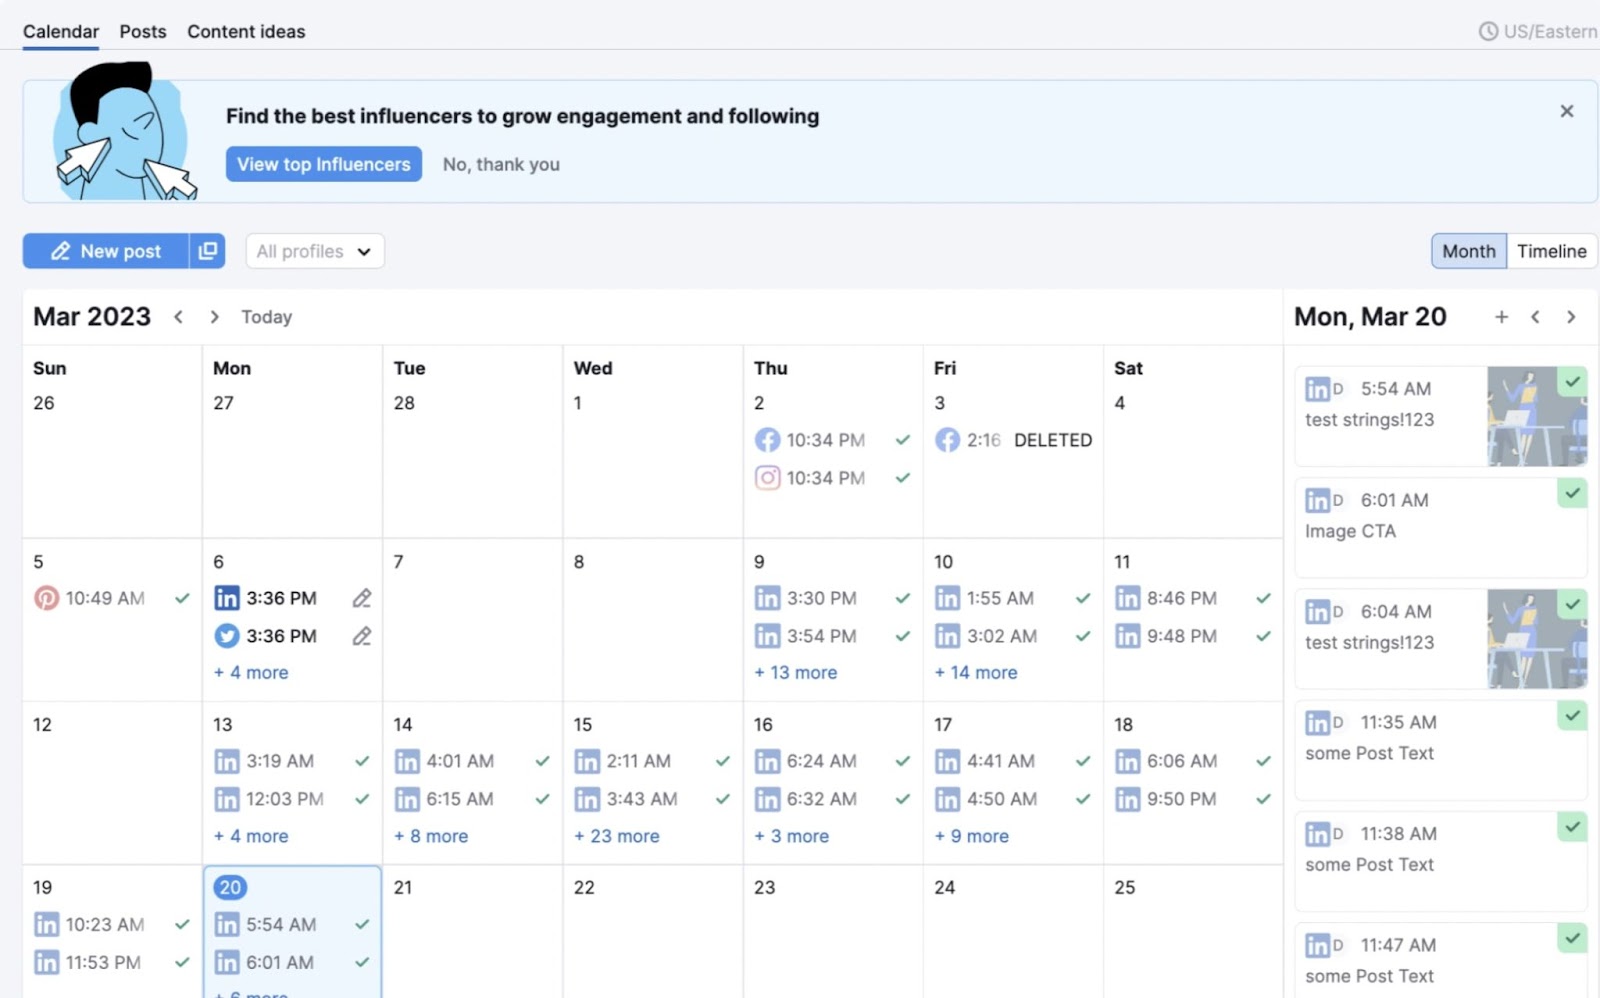This screenshot has width=1600, height=998.
Task: Expand the + 13 more posts on March 9
Action: [795, 672]
